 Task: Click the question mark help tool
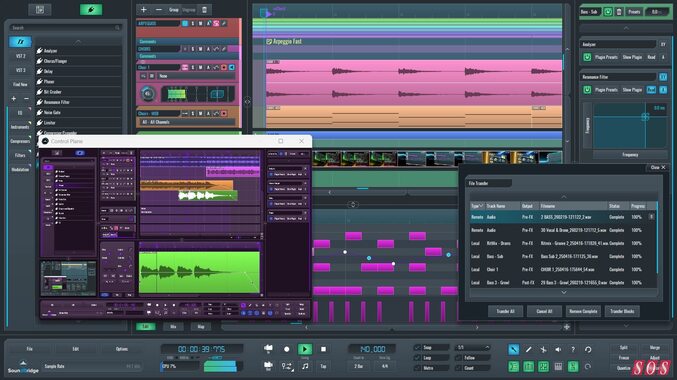tap(573, 349)
